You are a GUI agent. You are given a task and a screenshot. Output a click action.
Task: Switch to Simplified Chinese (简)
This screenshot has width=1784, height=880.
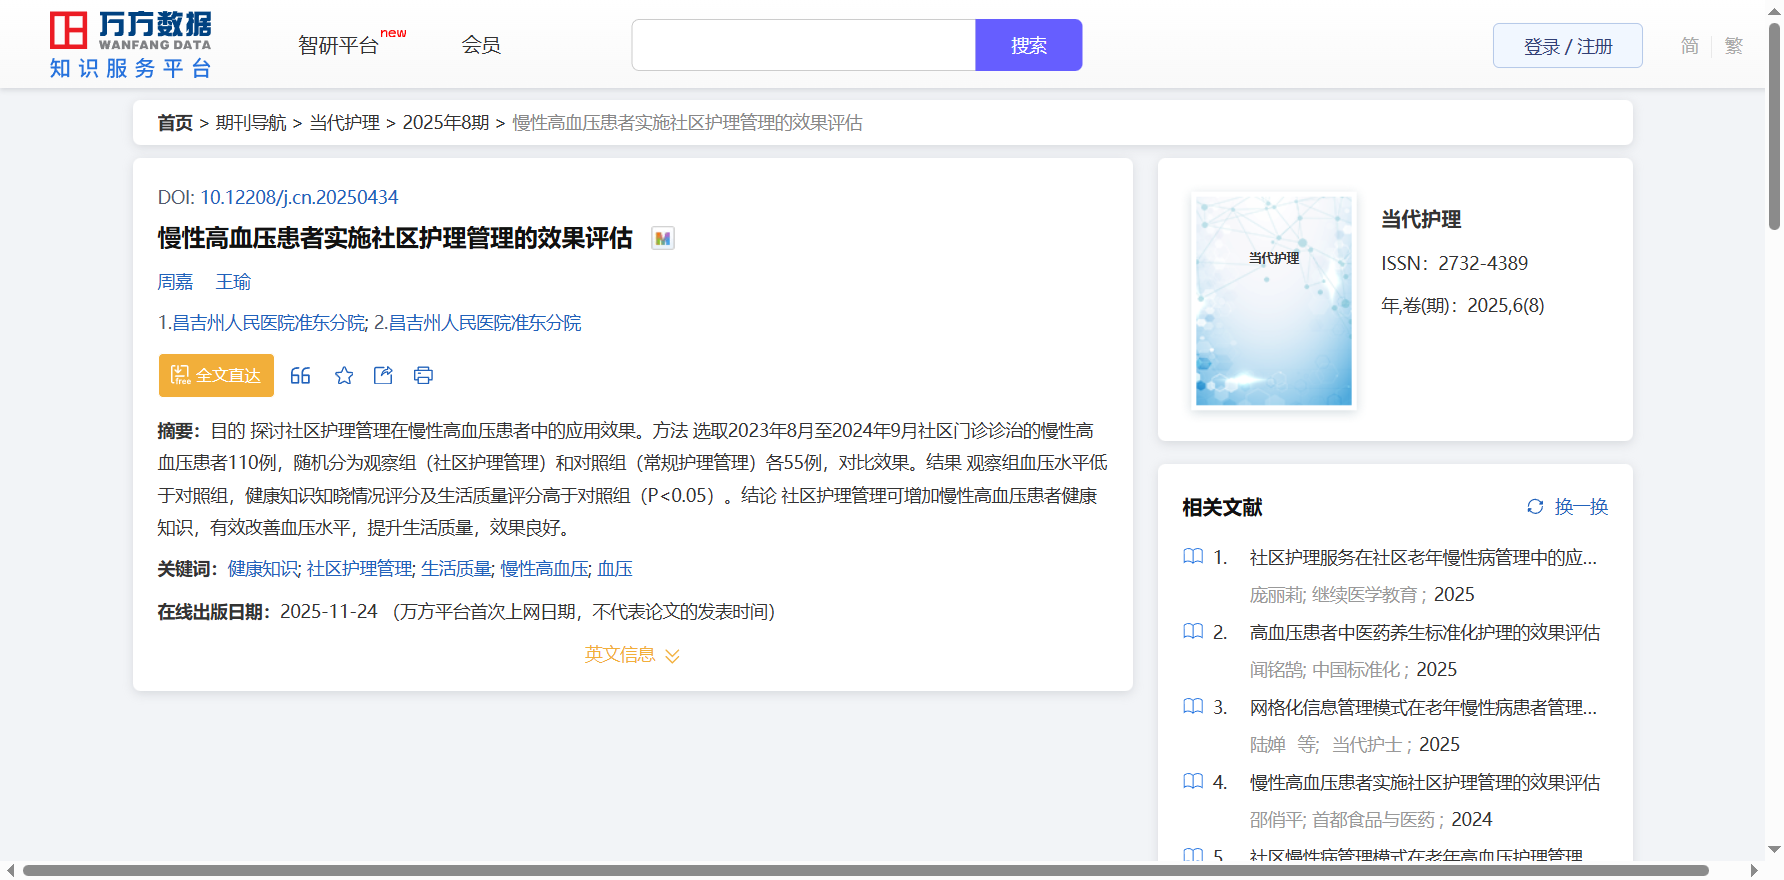[x=1689, y=46]
